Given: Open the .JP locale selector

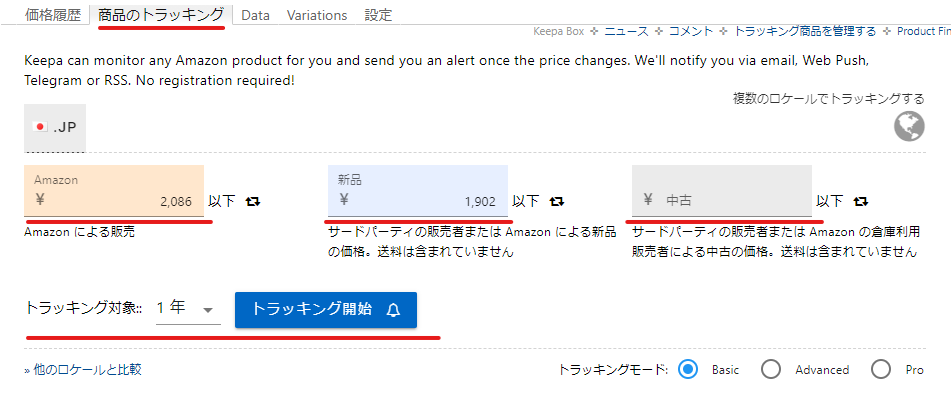Looking at the screenshot, I should coord(56,128).
